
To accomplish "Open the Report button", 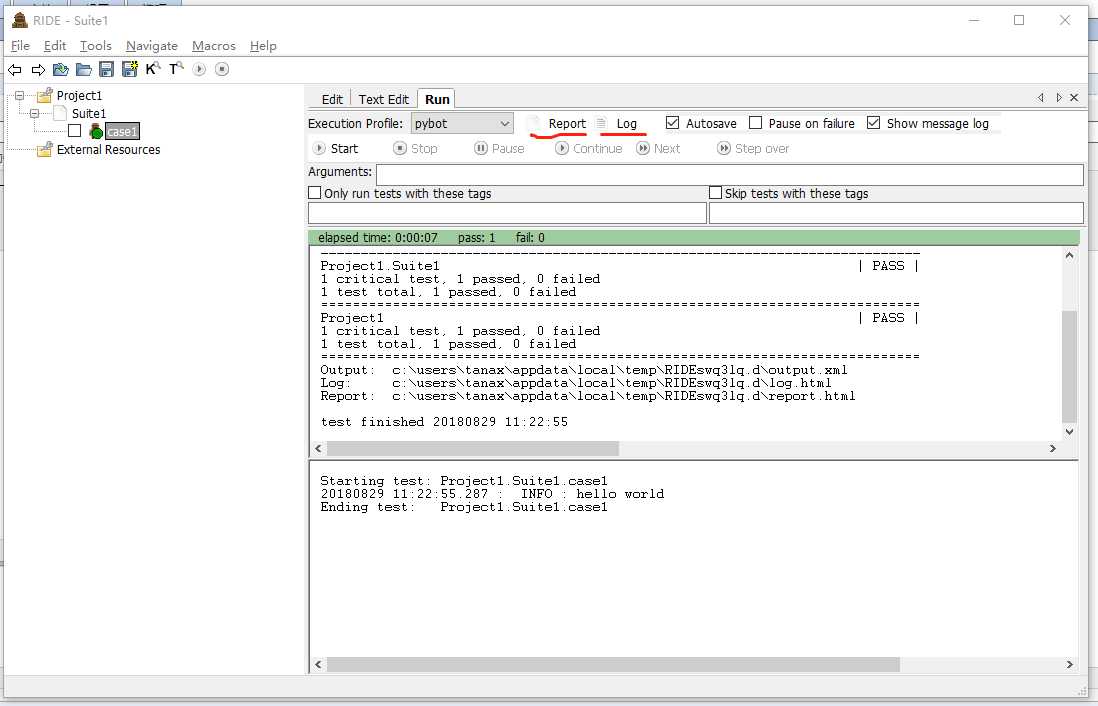I will point(558,123).
